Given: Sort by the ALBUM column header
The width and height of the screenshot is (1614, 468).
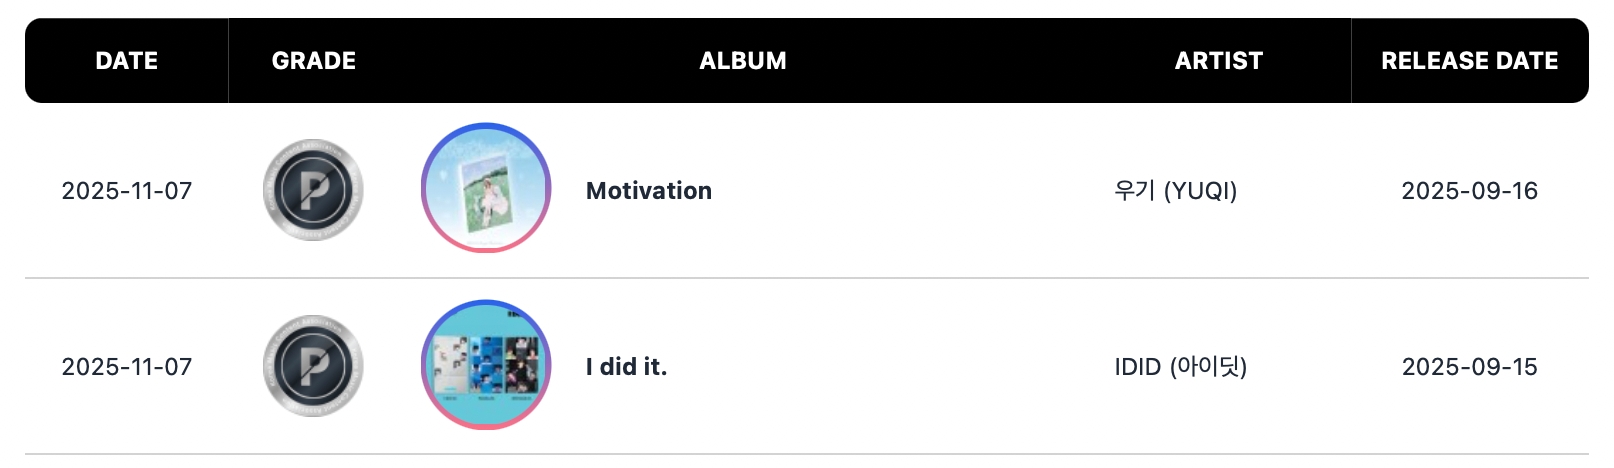Looking at the screenshot, I should (x=743, y=61).
